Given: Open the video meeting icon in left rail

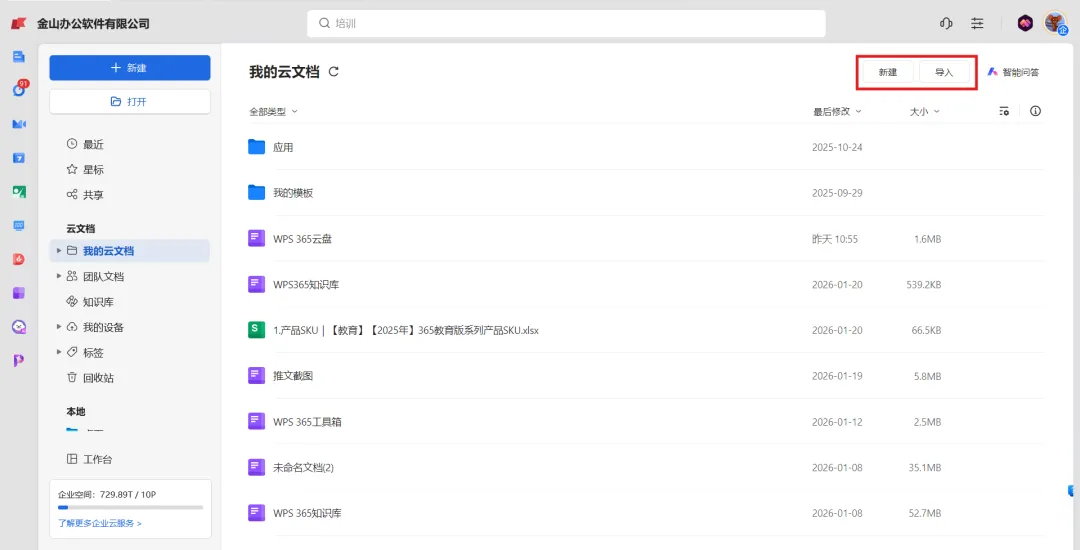Looking at the screenshot, I should (x=19, y=124).
